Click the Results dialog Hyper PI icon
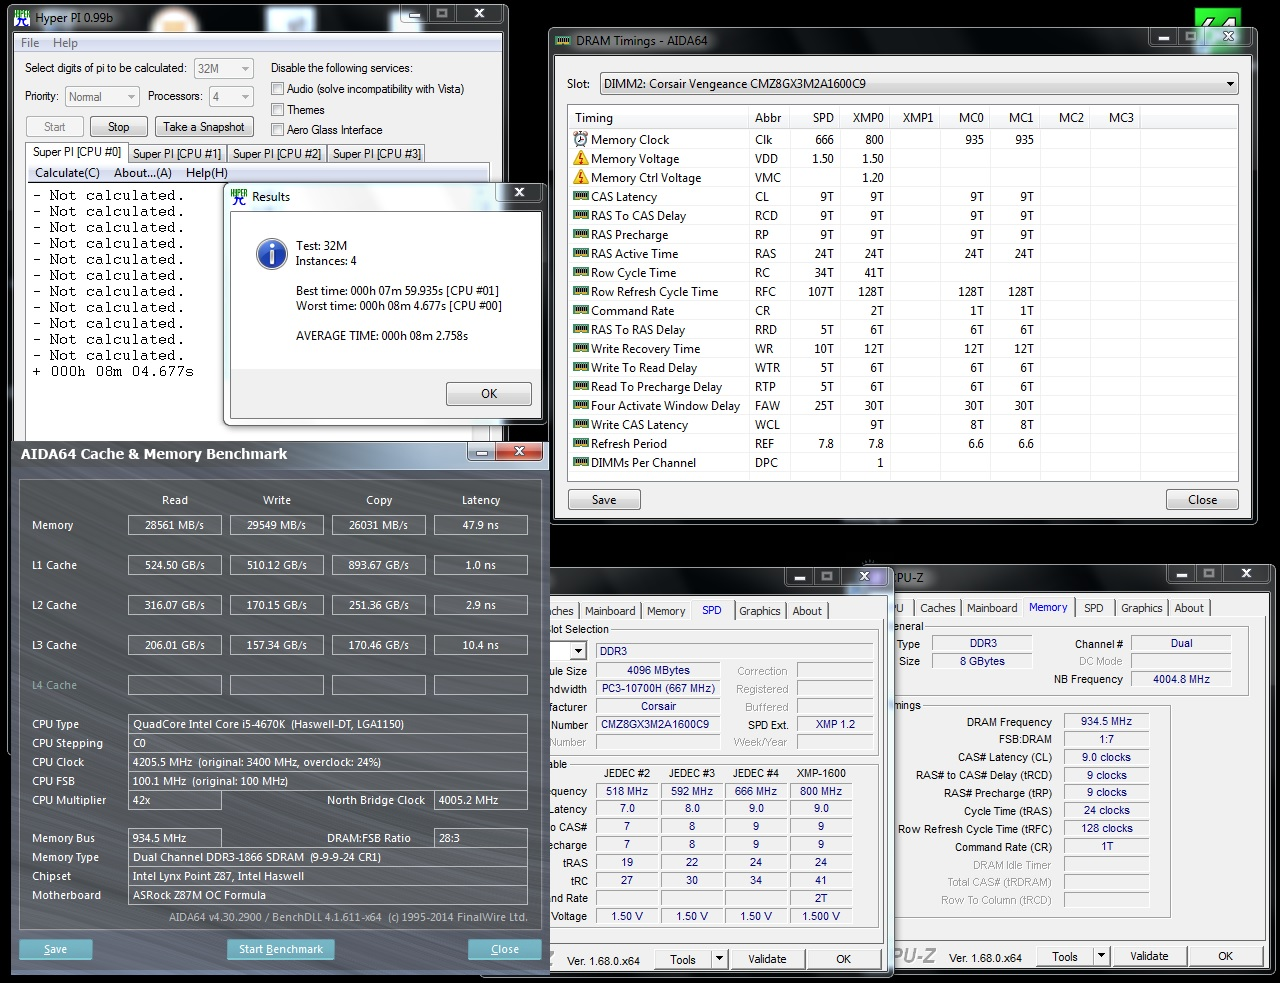Screen dimensions: 1280x983 (x=239, y=196)
